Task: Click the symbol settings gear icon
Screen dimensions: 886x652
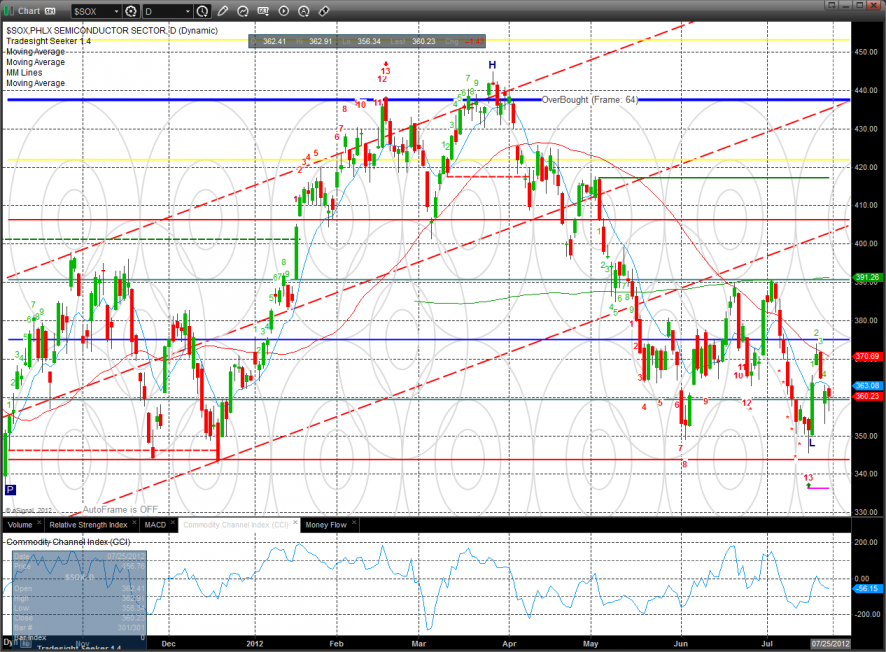Action: coord(131,11)
